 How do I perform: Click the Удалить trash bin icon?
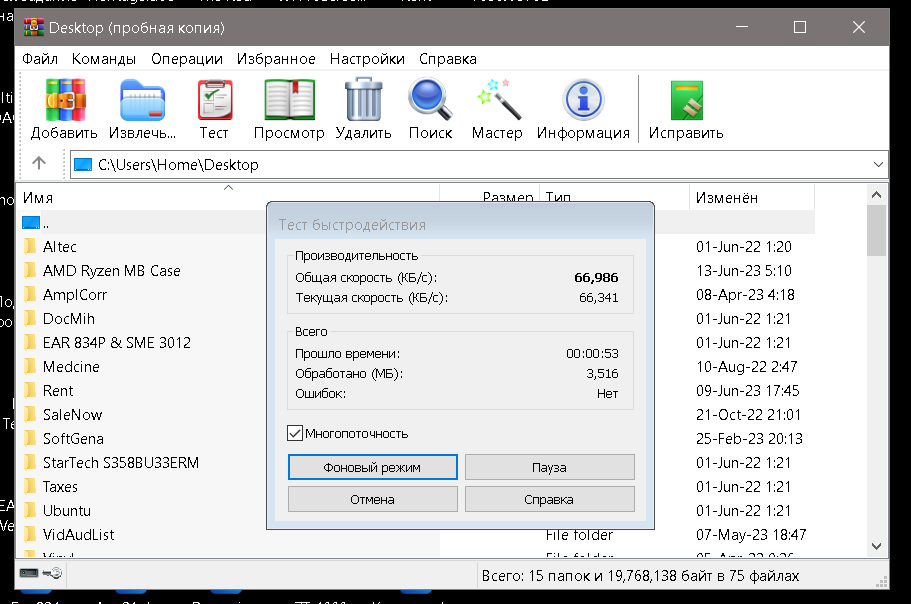click(x=364, y=100)
